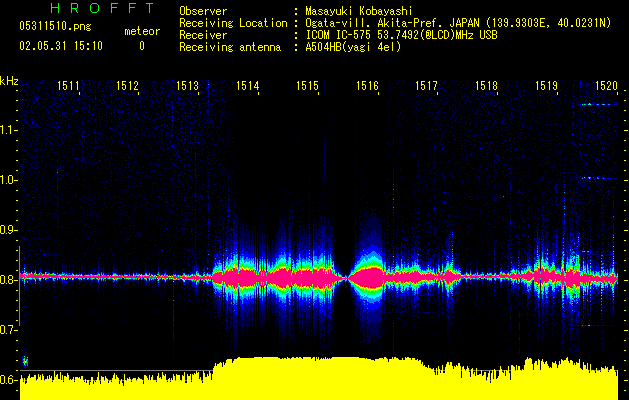This screenshot has height=400, width=629.
Task: Click the Receiver label
Action: click(203, 35)
